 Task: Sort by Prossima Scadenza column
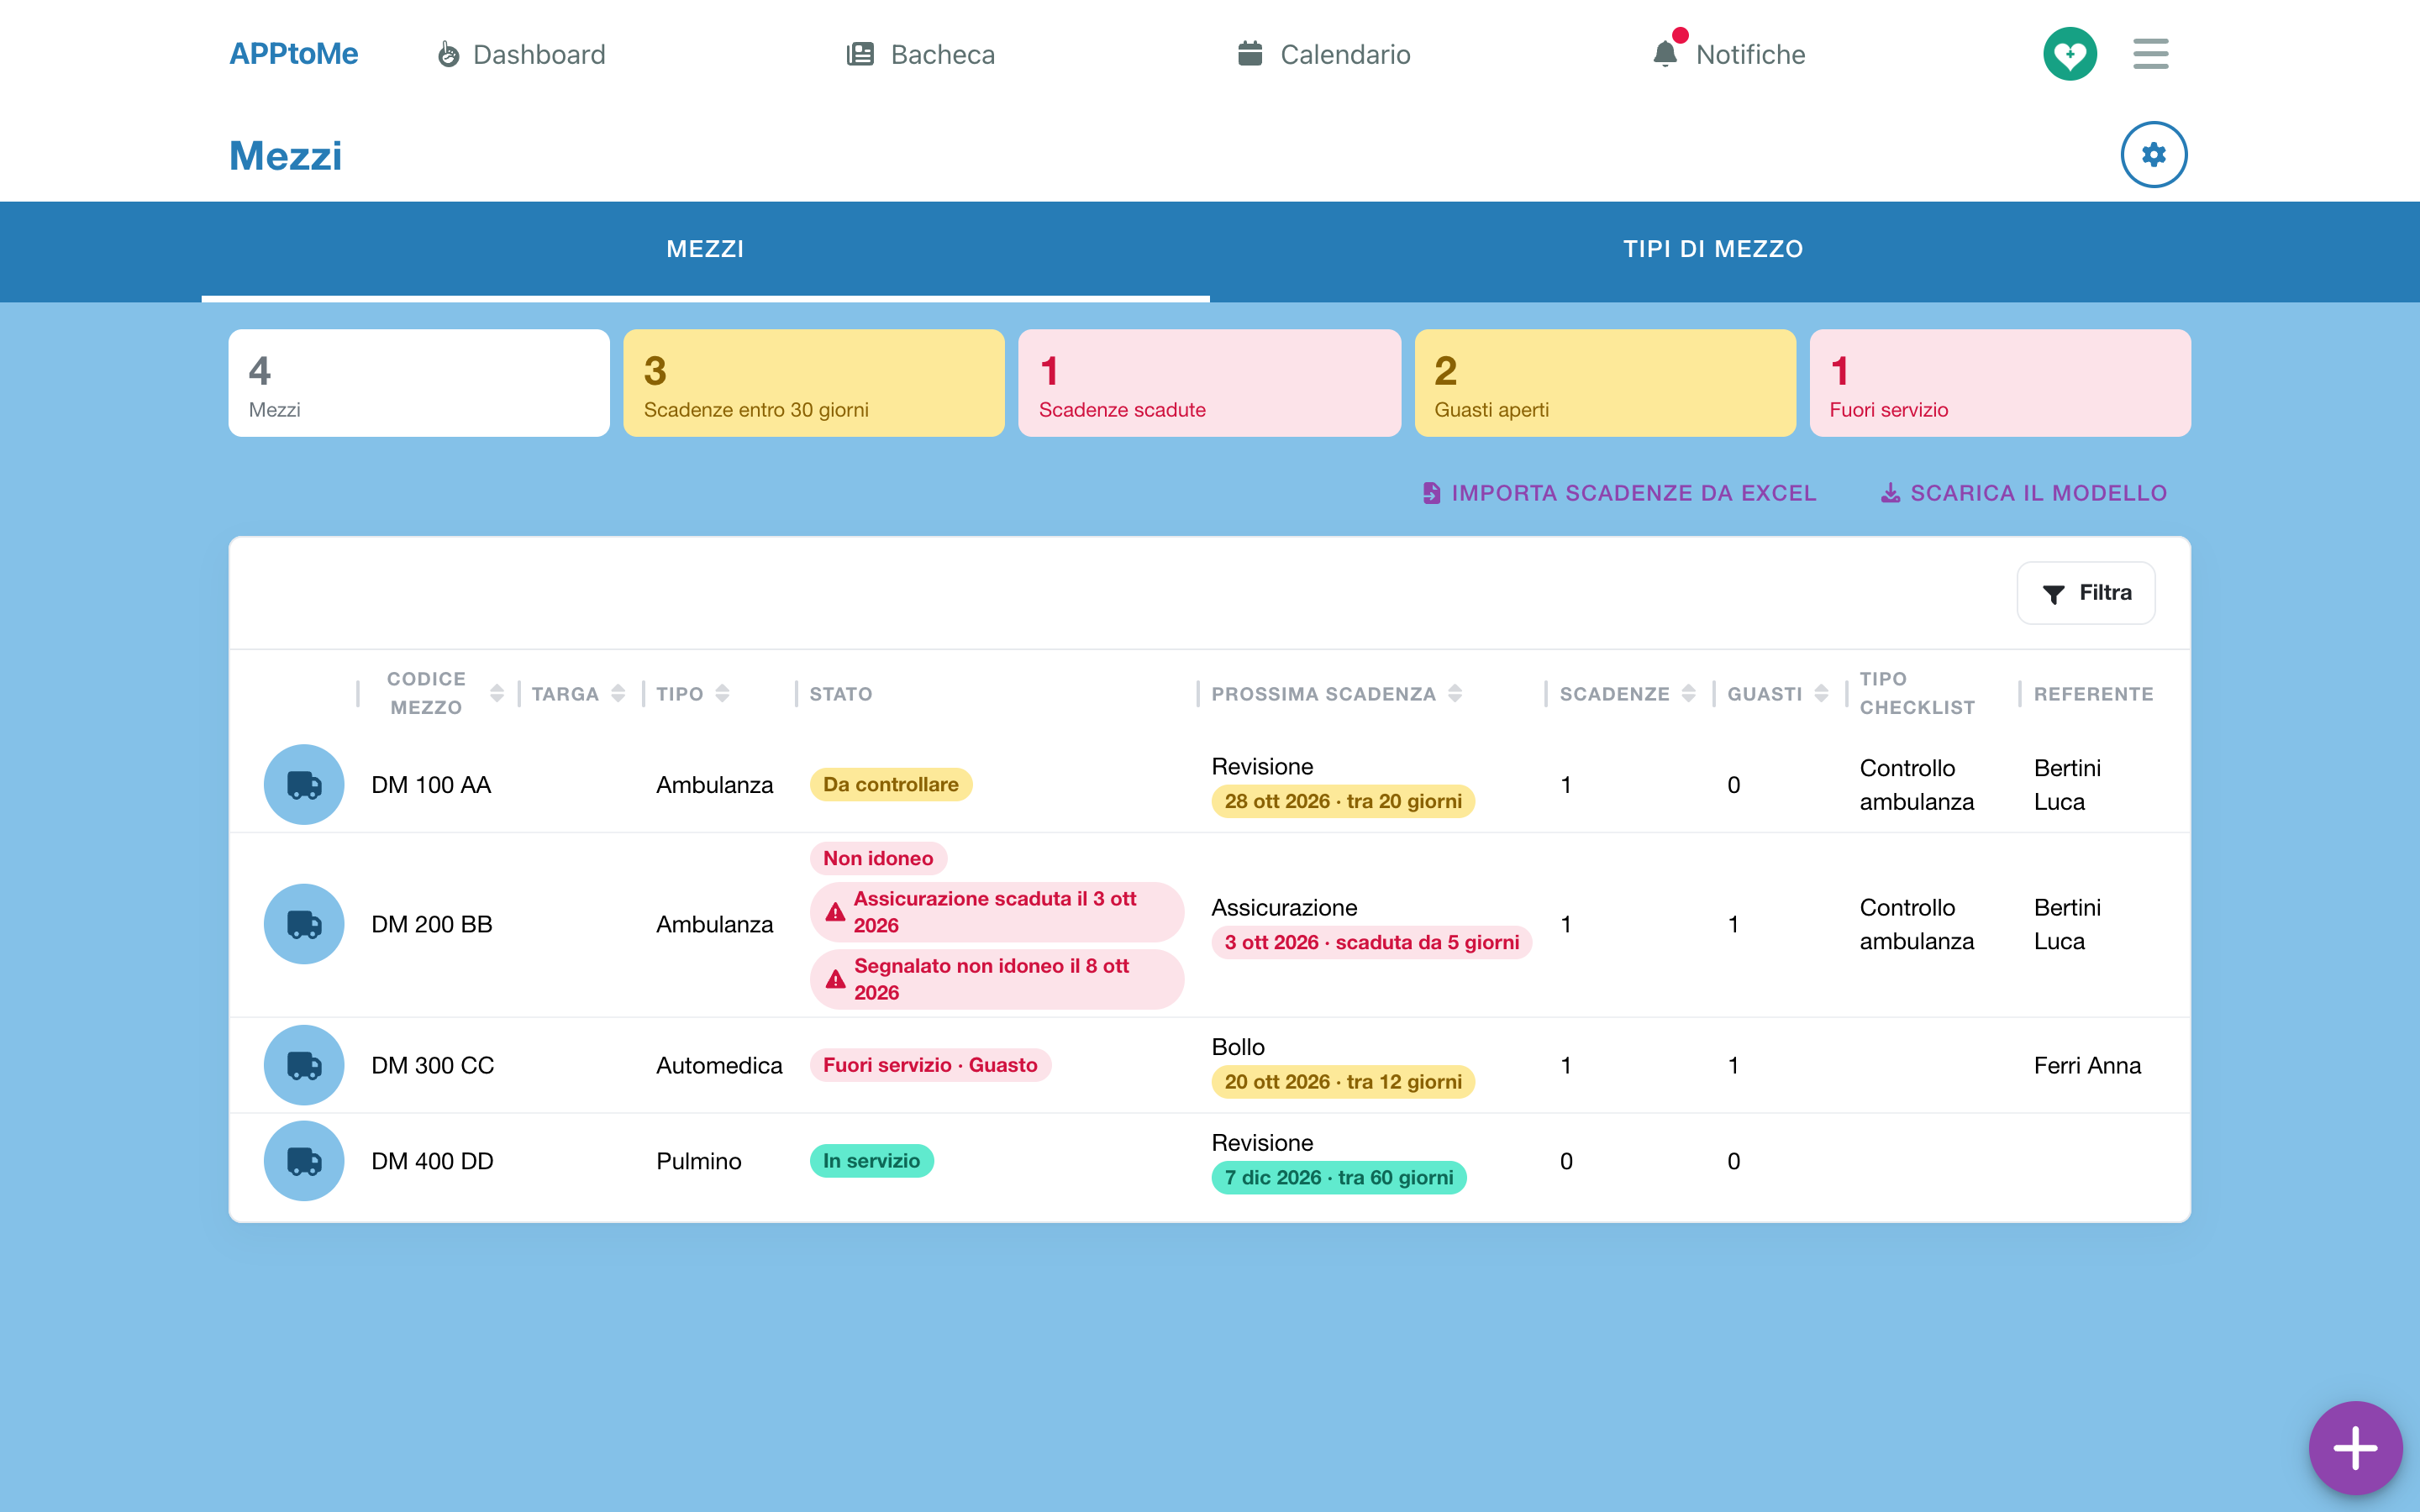tap(1455, 694)
